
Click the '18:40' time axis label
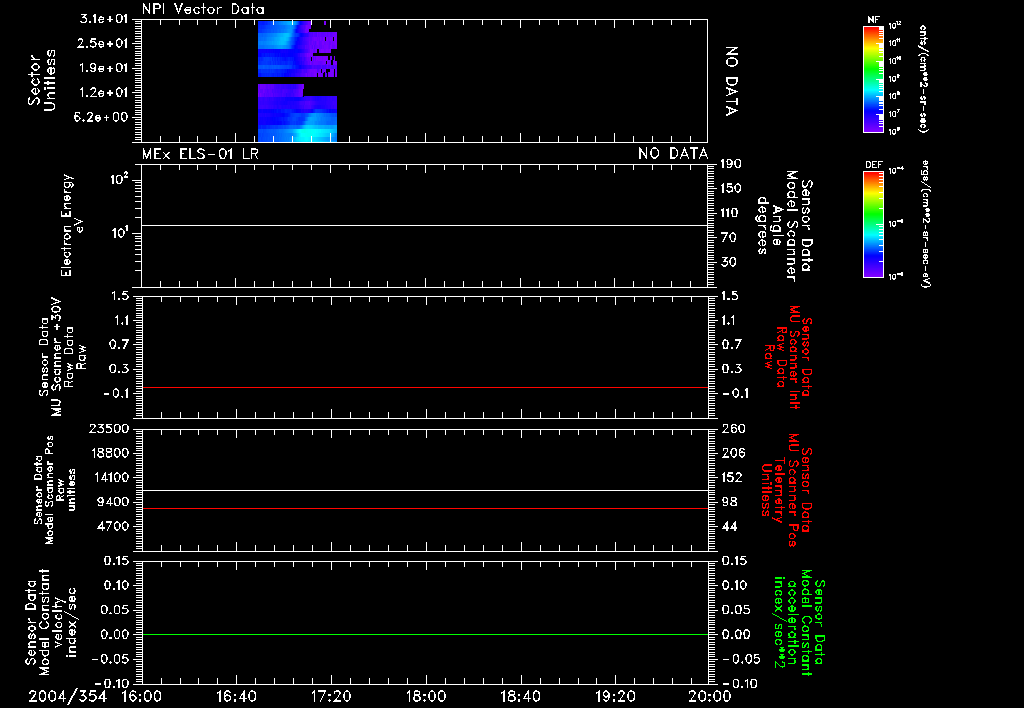pyautogui.click(x=520, y=696)
